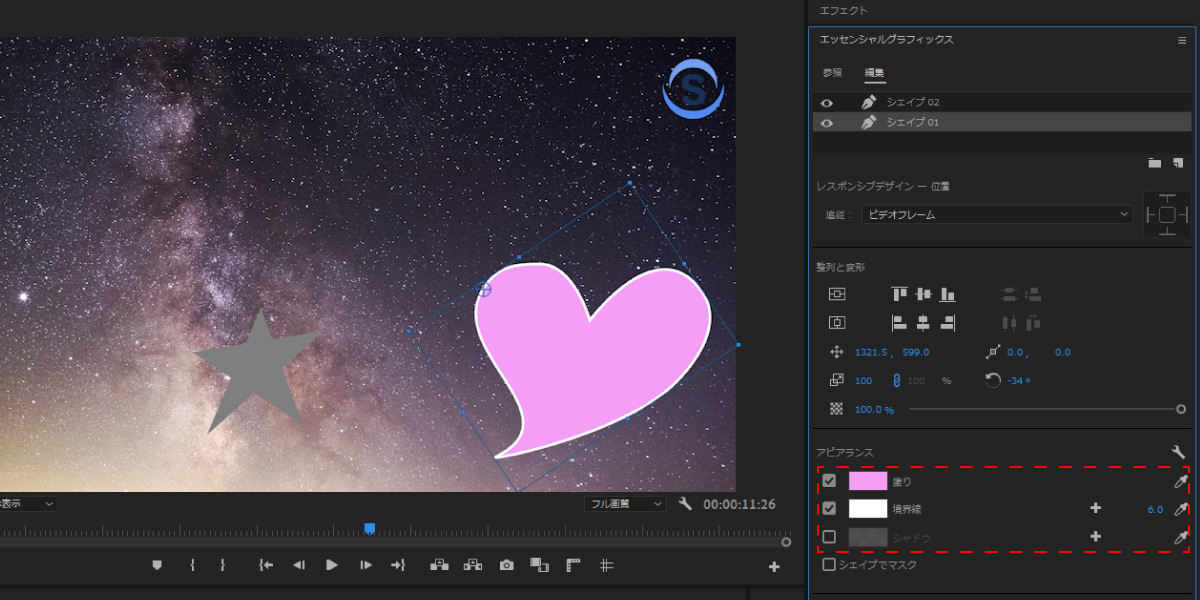Click the New Layer icon
The height and width of the screenshot is (600, 1200).
(1178, 162)
